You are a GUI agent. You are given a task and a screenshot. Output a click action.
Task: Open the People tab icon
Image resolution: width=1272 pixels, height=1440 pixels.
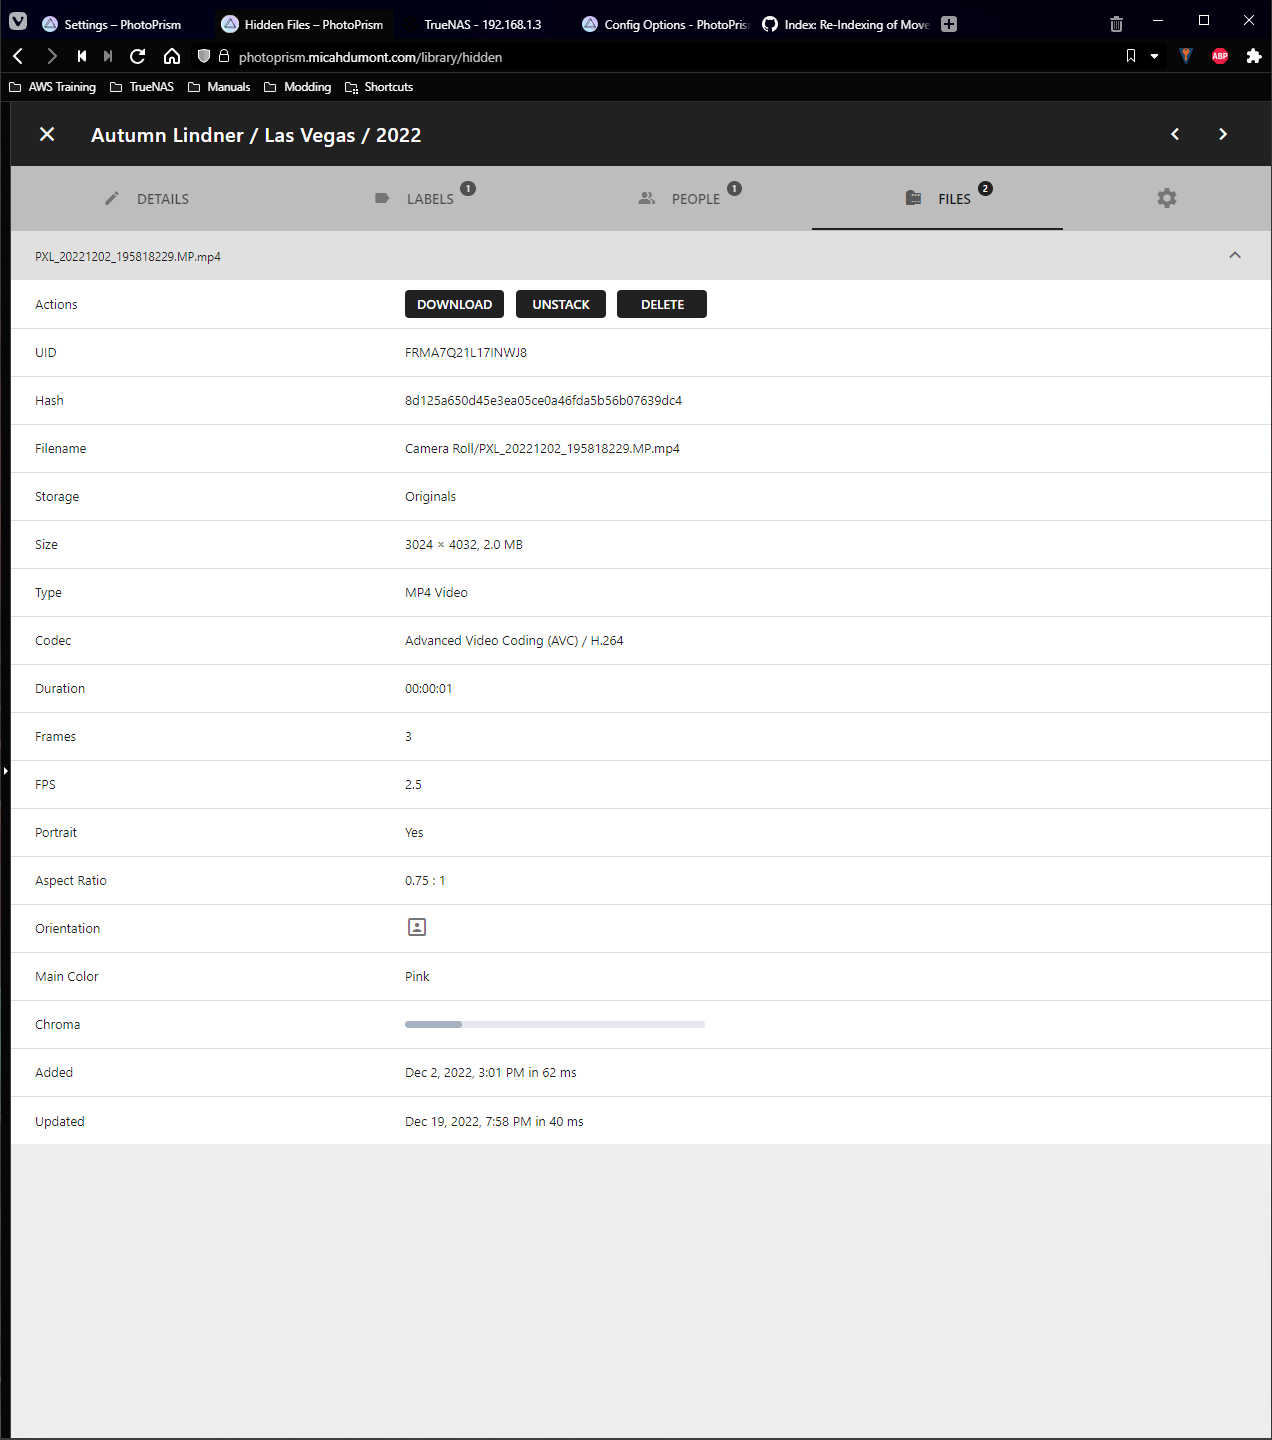tap(647, 198)
